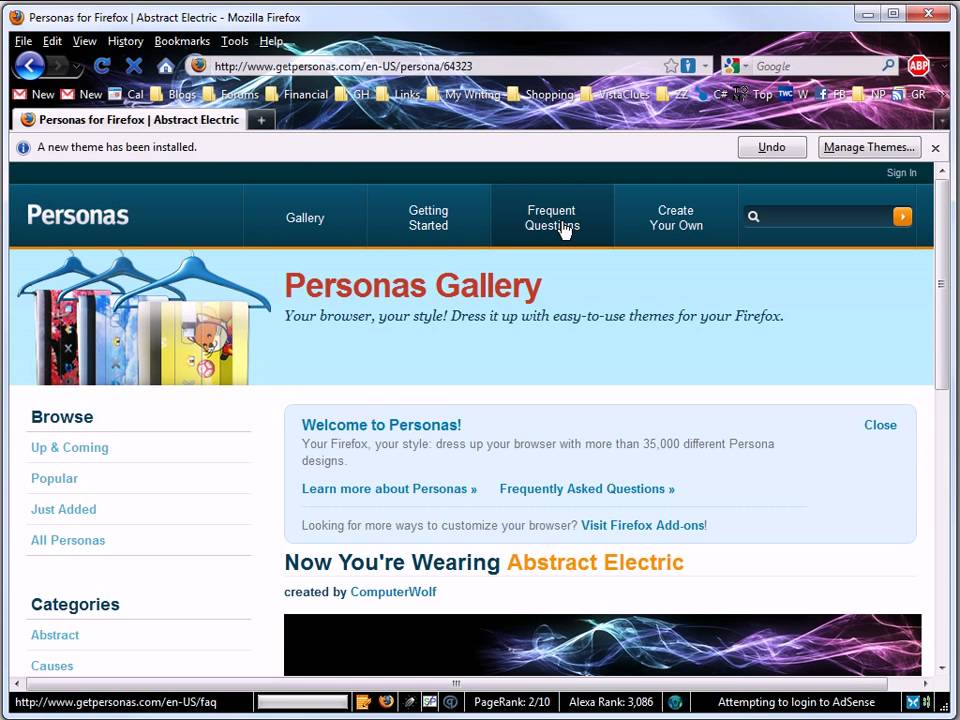This screenshot has height=720, width=960.
Task: Go to the Home page icon
Action: tap(165, 66)
